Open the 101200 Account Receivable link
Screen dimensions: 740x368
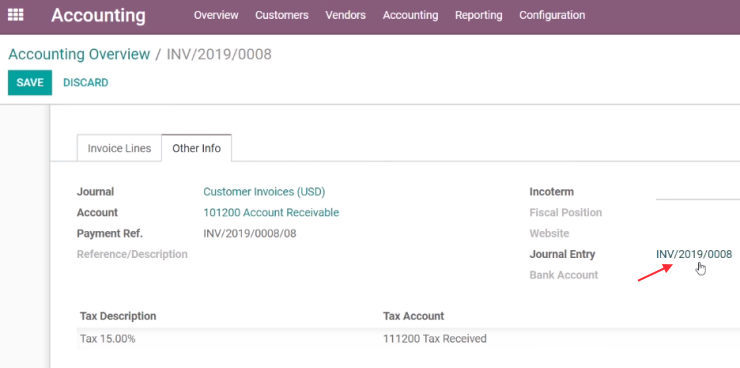click(271, 212)
